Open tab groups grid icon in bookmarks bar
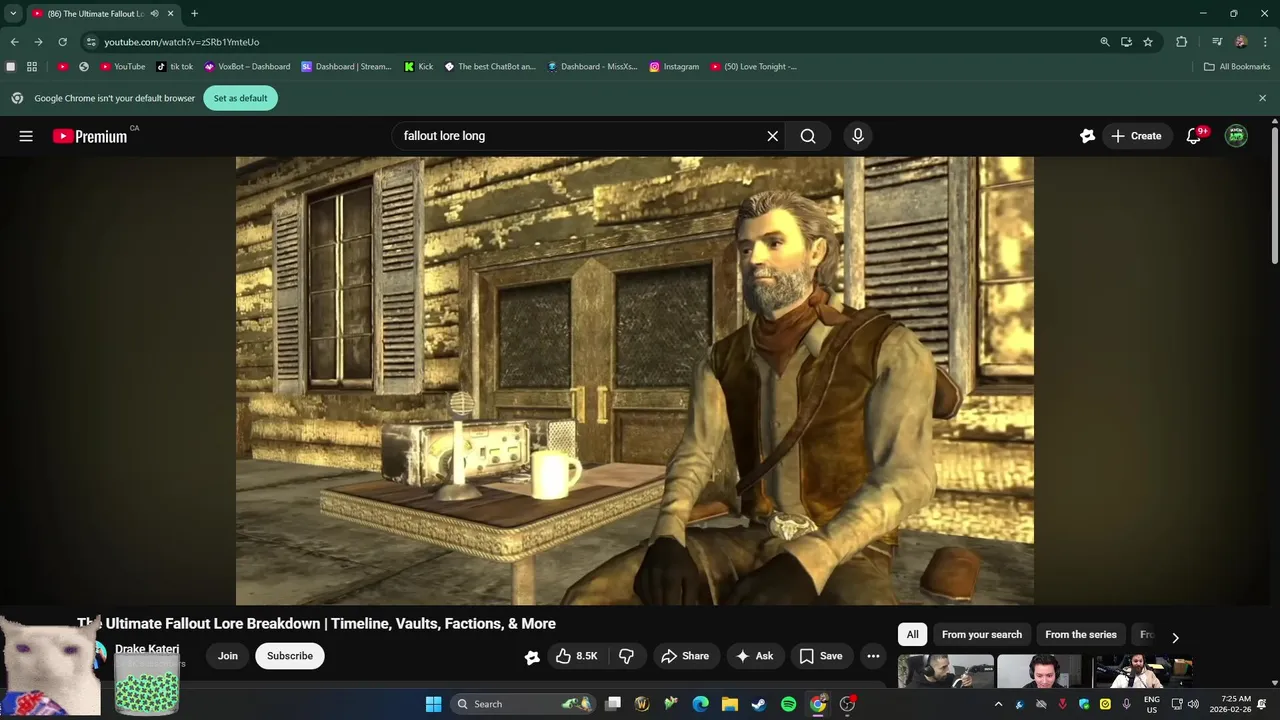The image size is (1280, 720). click(x=32, y=67)
